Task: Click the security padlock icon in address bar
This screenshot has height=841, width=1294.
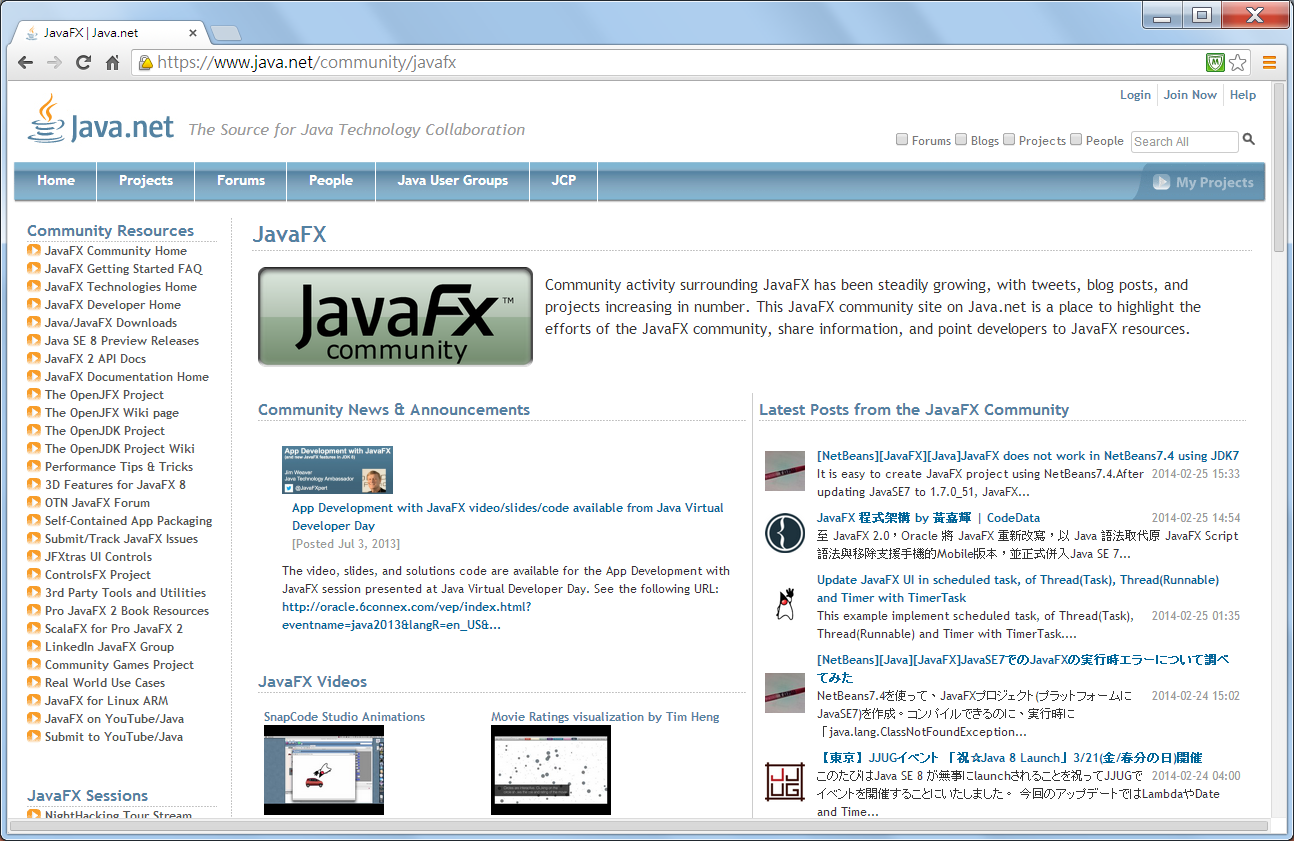Action: coord(146,62)
